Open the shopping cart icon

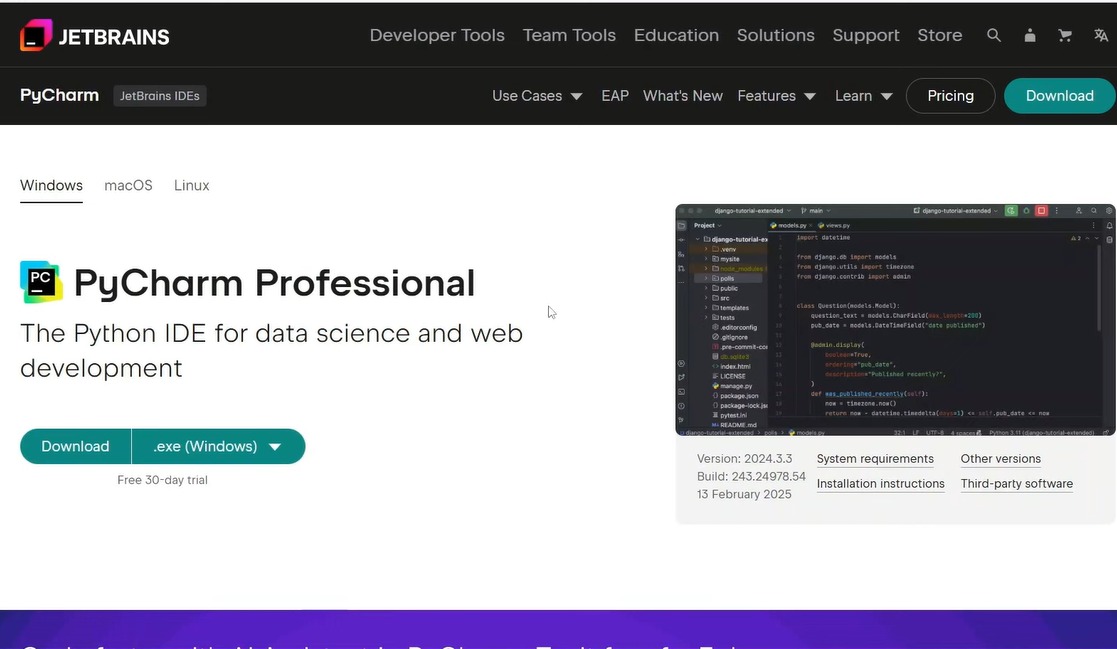1065,36
